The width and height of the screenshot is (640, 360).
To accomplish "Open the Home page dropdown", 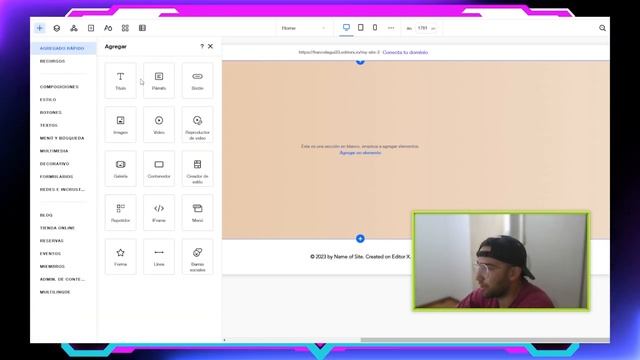I will click(303, 28).
